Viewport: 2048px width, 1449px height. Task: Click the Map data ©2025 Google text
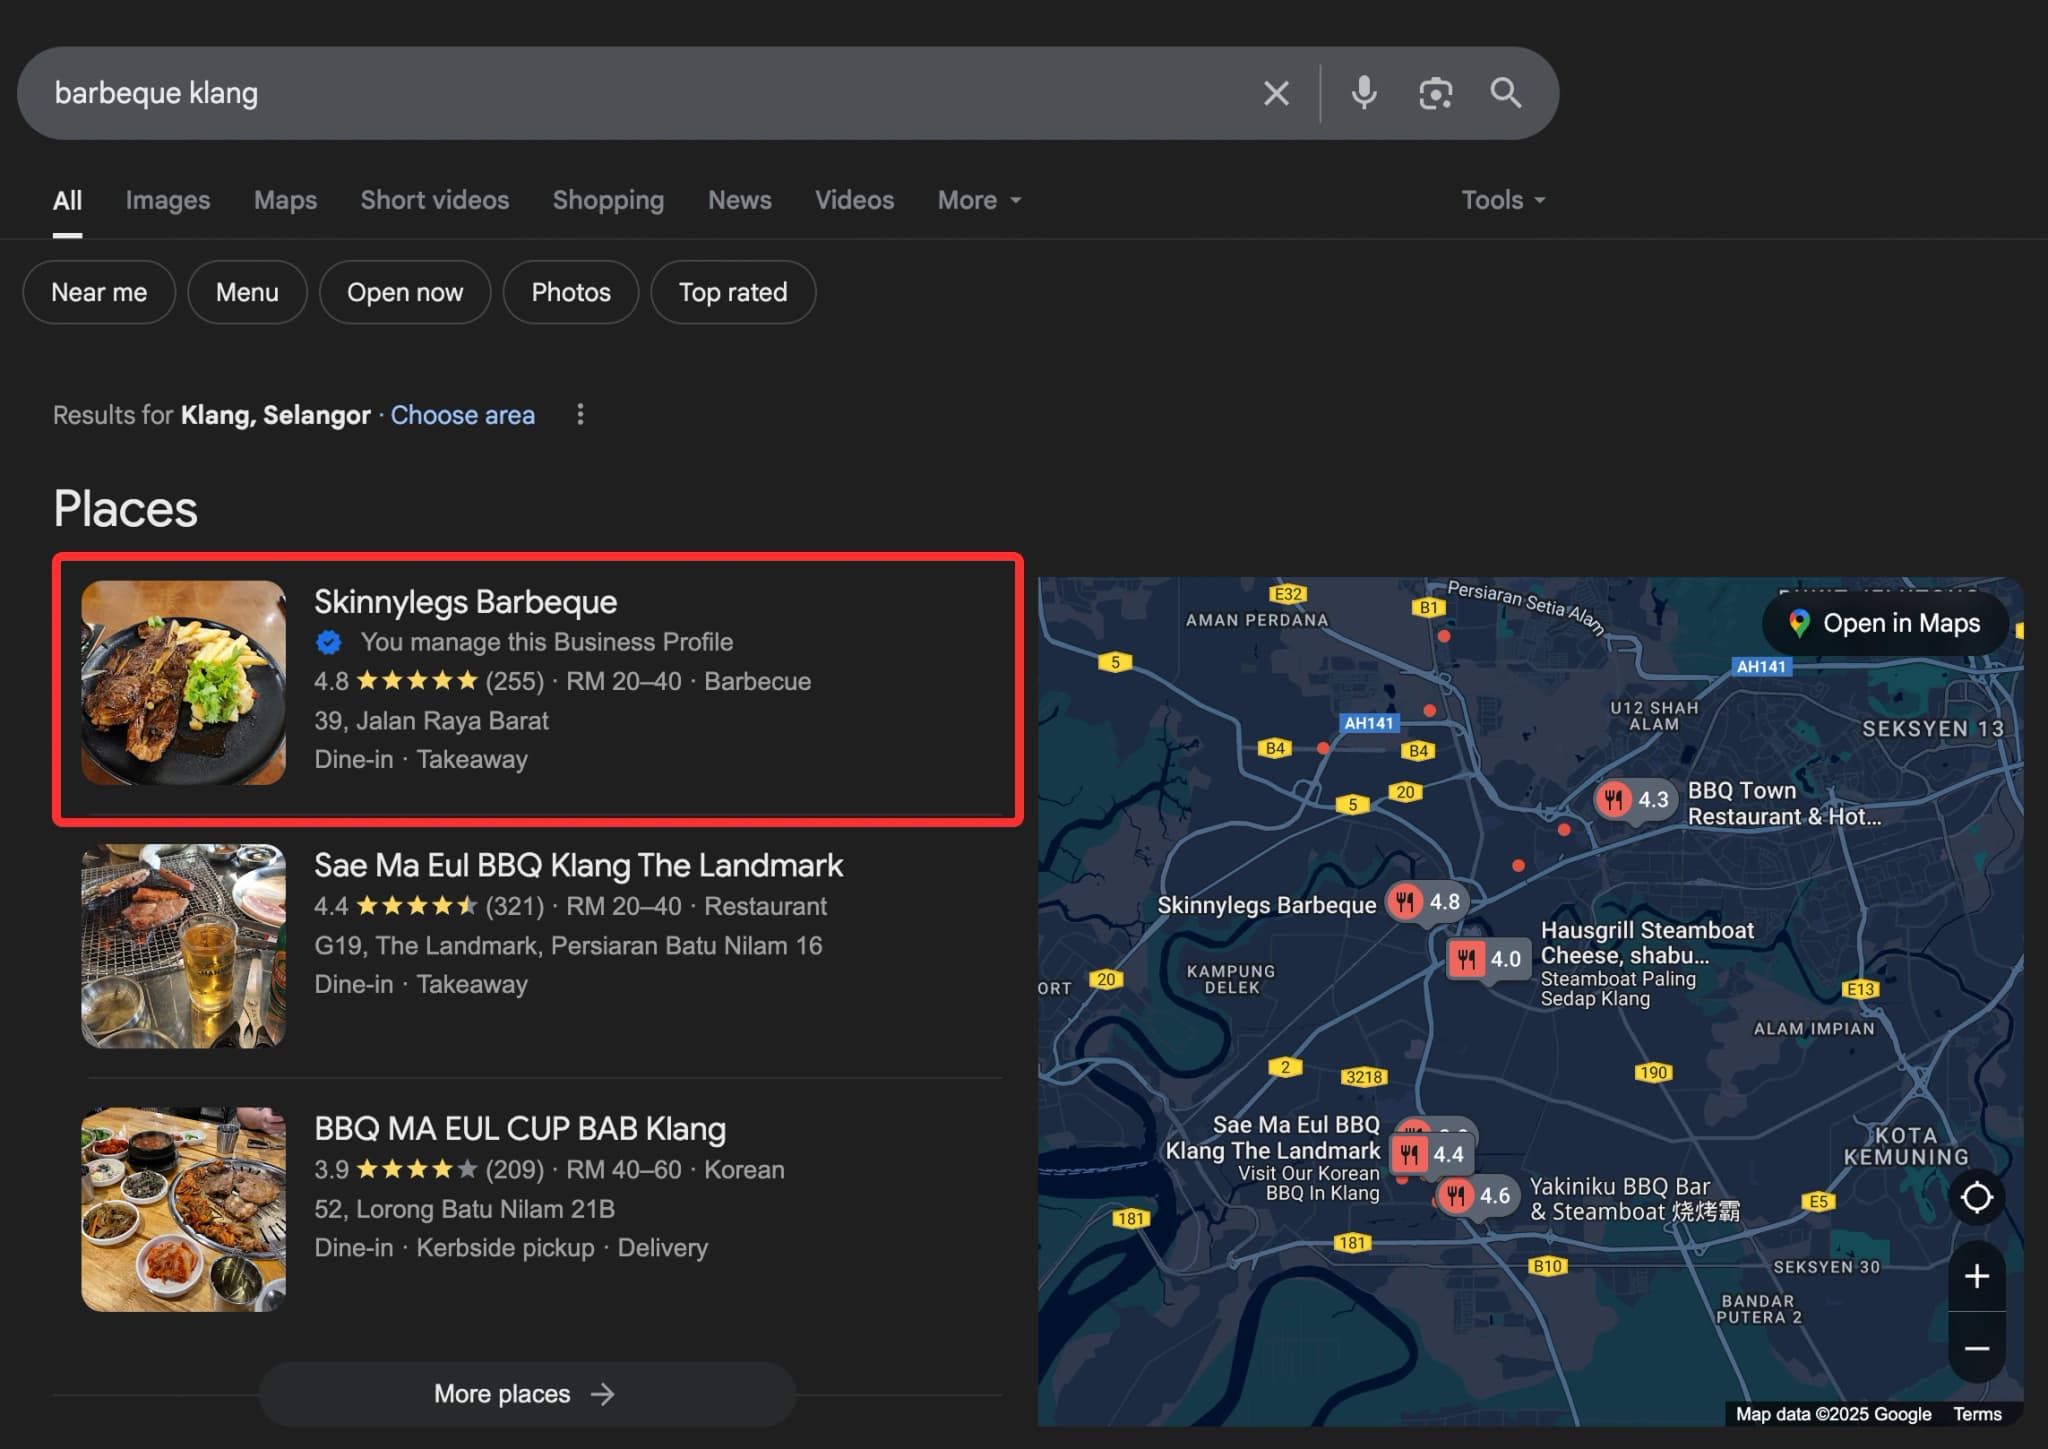coord(1833,1414)
